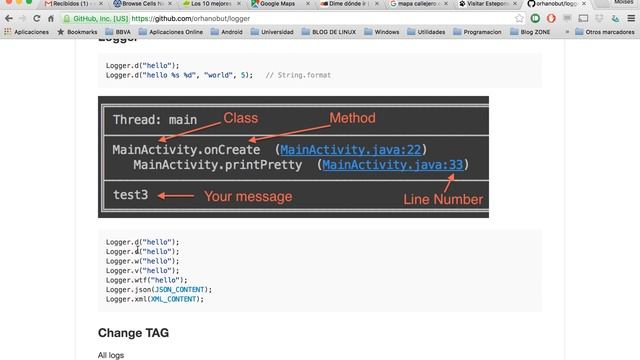
Task: Open the BBVA bookmarks folder
Action: [118, 32]
